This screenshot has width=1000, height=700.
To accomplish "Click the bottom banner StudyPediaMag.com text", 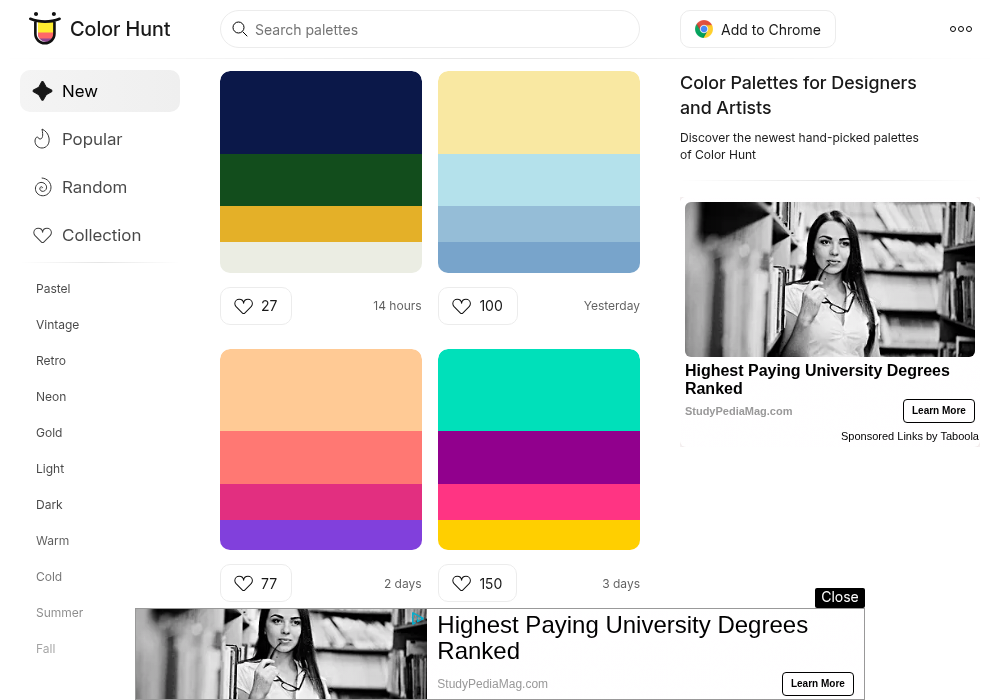I will (492, 684).
